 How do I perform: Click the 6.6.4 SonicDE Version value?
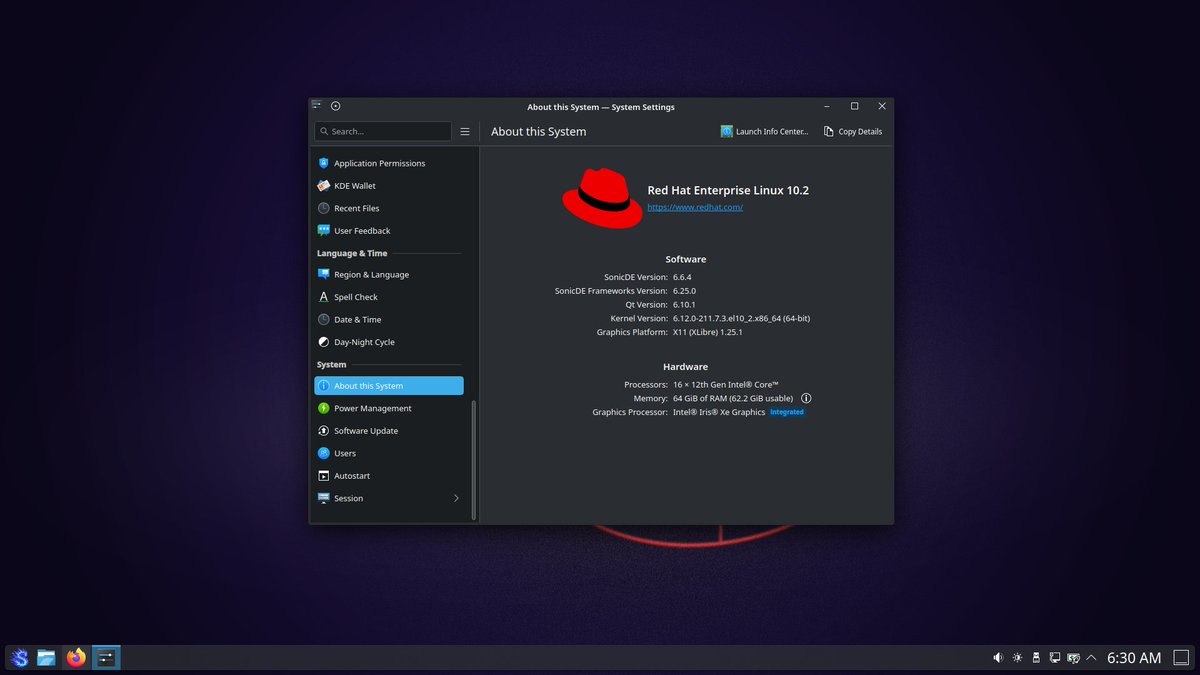click(x=682, y=277)
